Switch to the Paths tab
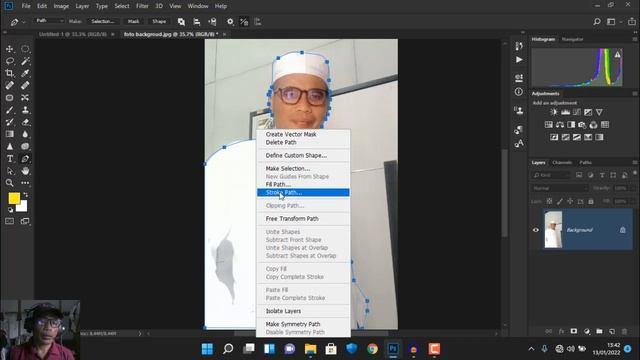 tap(585, 162)
